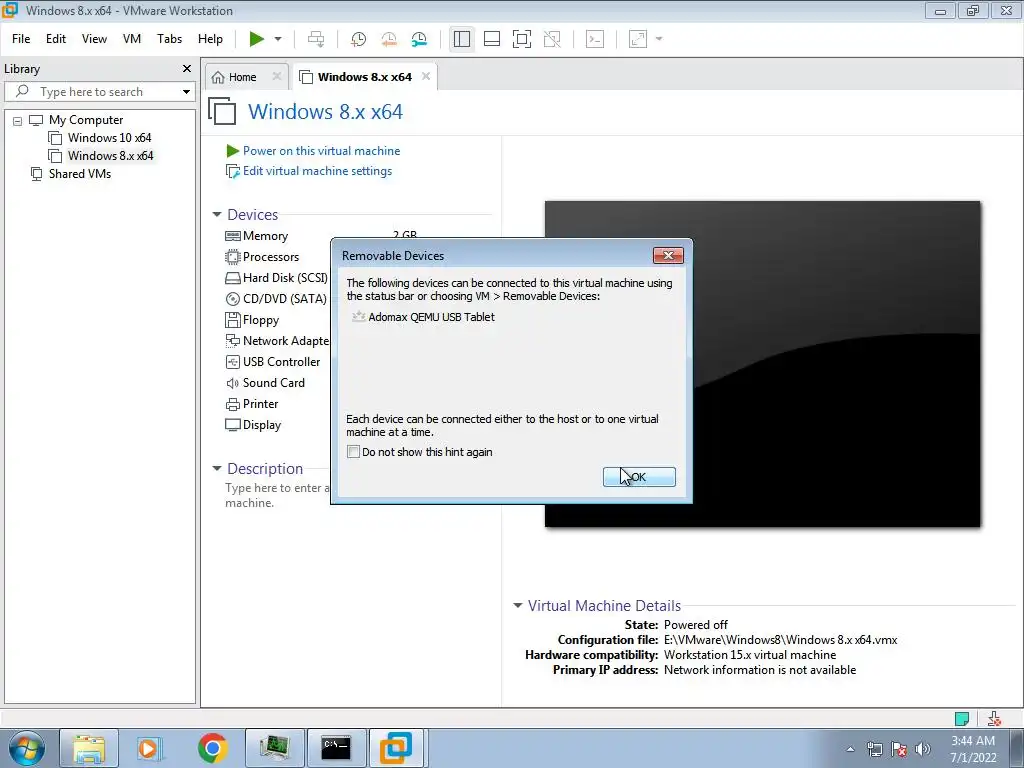Click the stretch guest toolbar icon

tap(638, 39)
